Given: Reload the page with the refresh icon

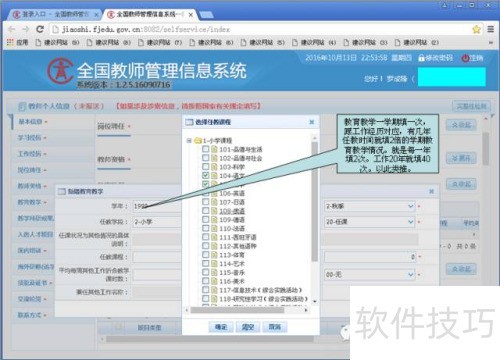Looking at the screenshot, I should (40, 29).
